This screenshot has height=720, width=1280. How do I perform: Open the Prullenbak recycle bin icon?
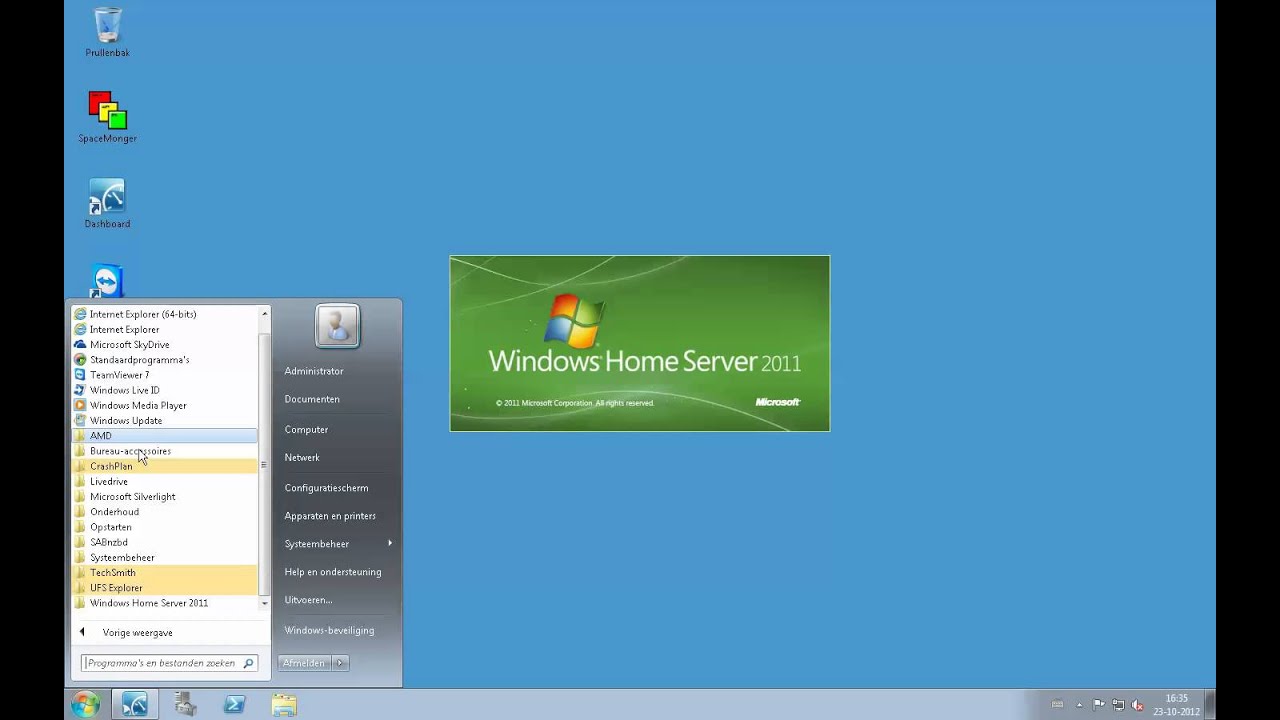[107, 31]
